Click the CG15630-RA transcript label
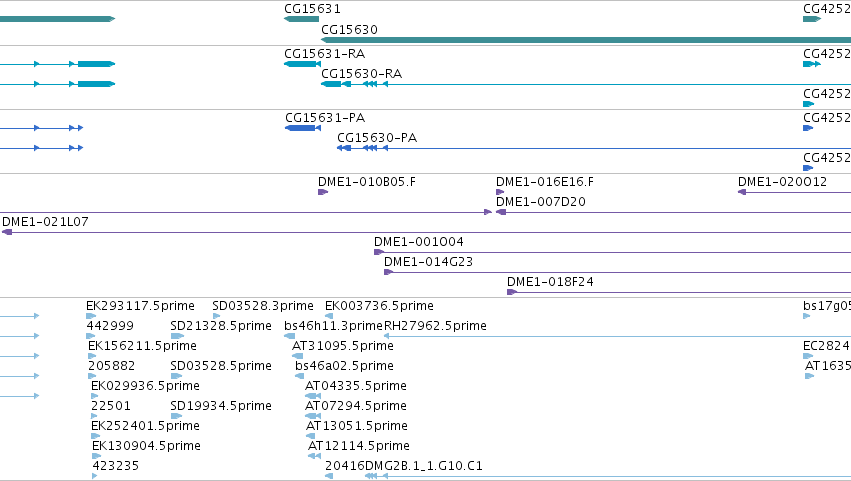This screenshot has width=851, height=481. pyautogui.click(x=361, y=74)
